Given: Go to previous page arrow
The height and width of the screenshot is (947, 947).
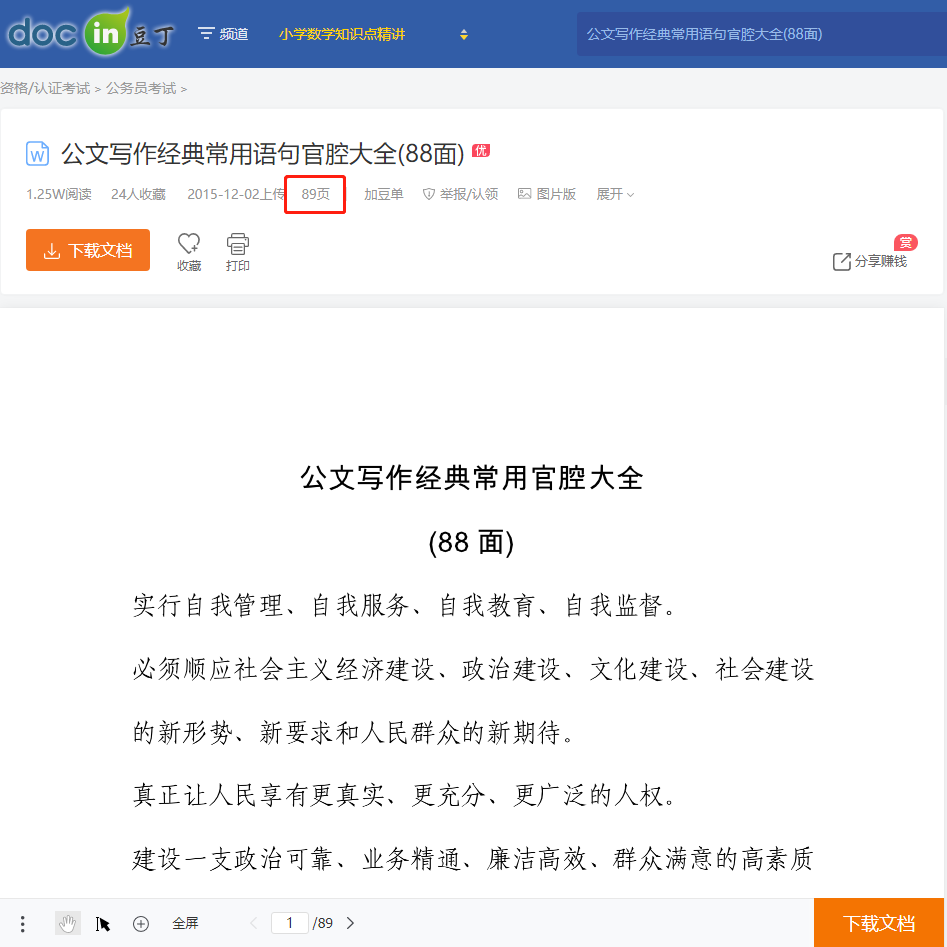Looking at the screenshot, I should [254, 923].
